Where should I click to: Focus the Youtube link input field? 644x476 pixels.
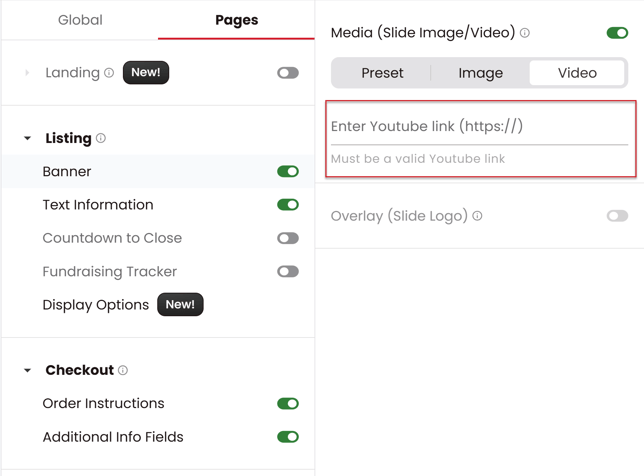pos(479,126)
